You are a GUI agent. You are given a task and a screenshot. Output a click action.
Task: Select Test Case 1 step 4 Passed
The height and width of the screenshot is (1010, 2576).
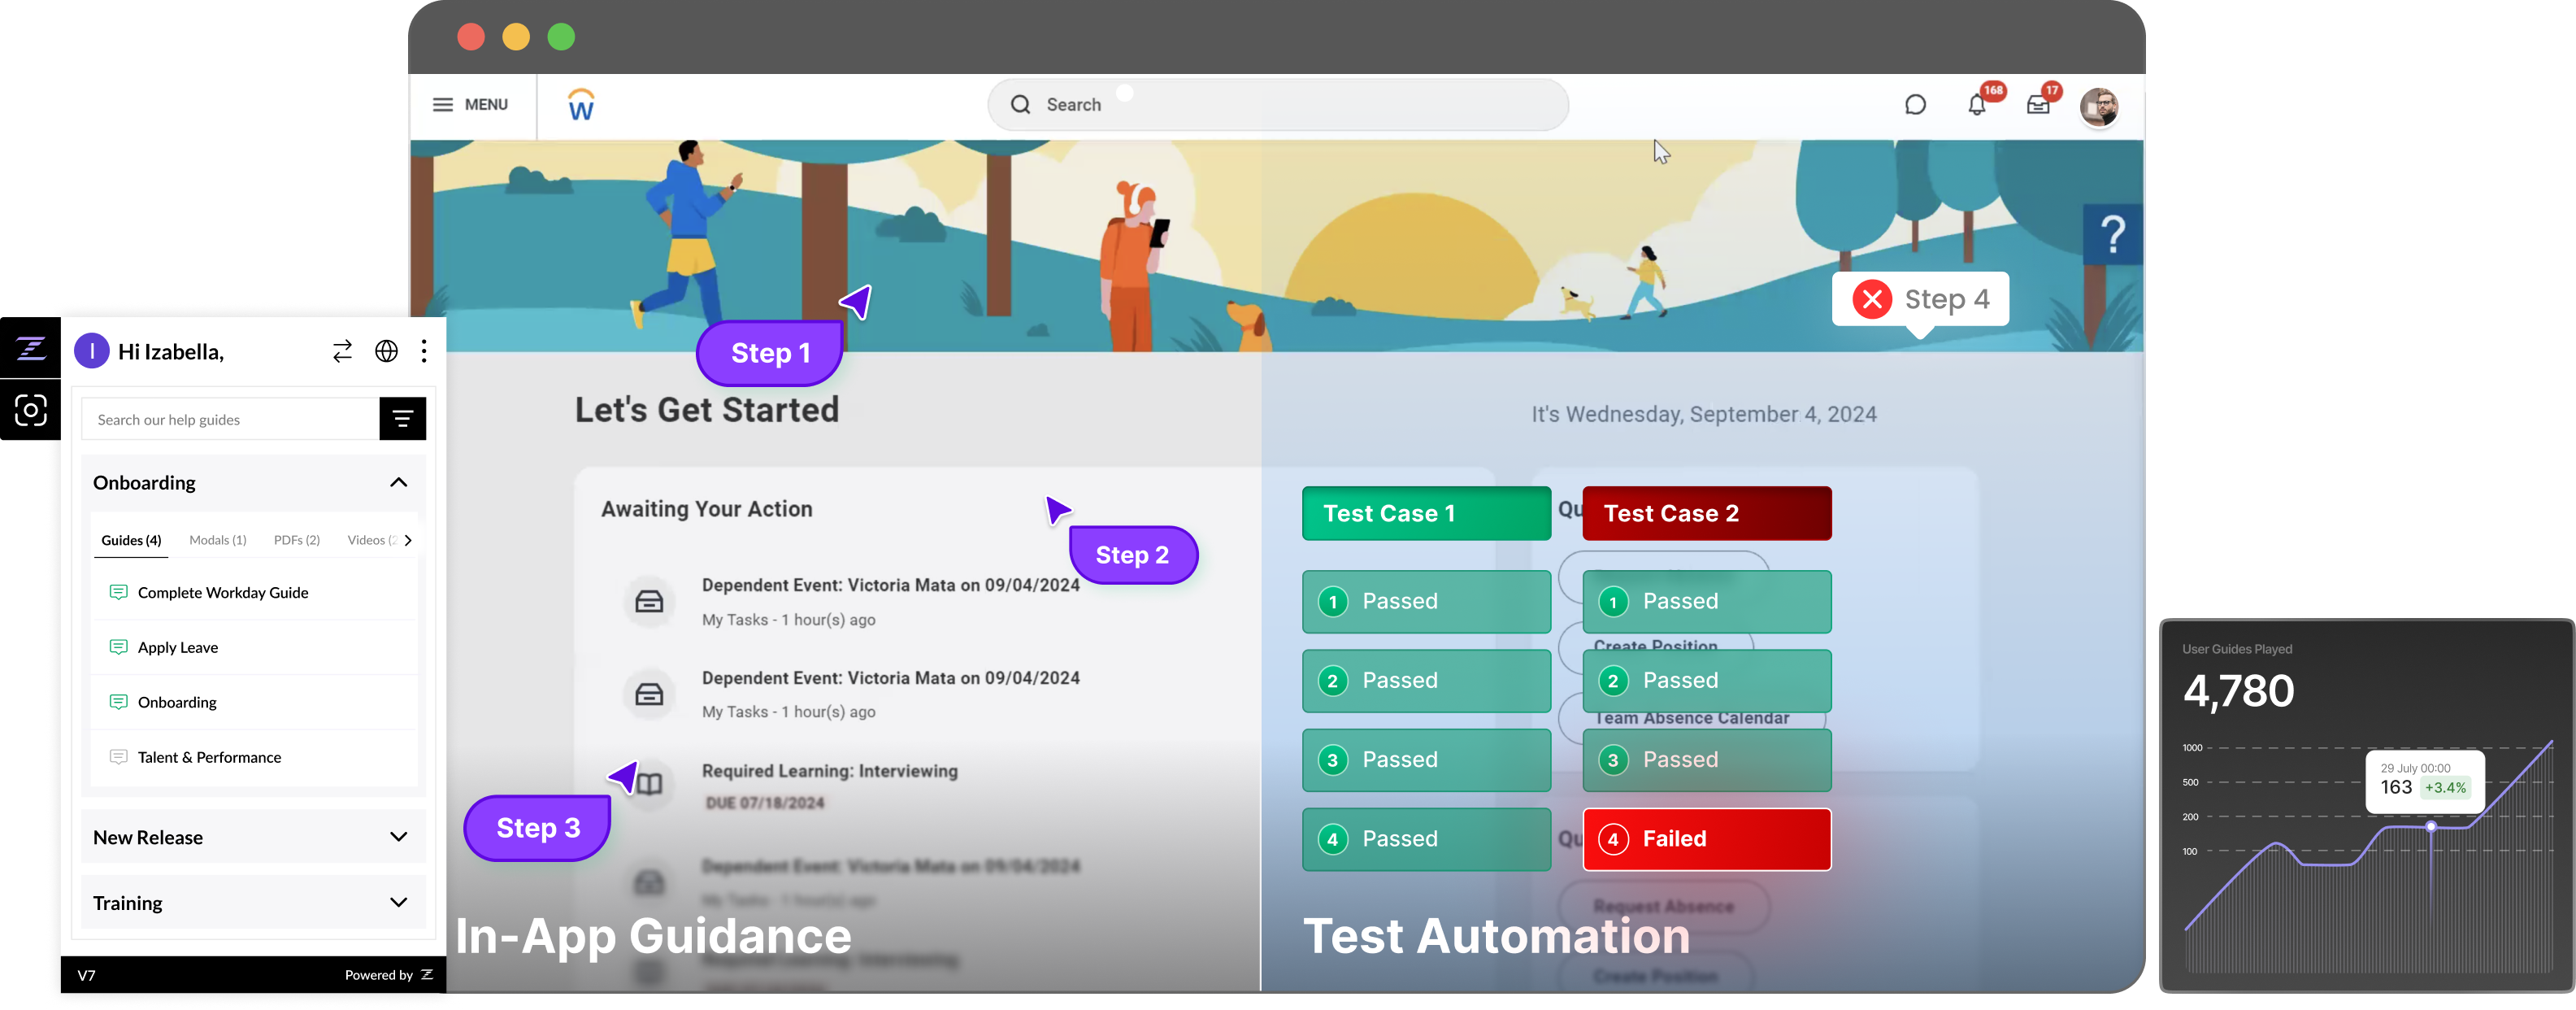(1426, 839)
